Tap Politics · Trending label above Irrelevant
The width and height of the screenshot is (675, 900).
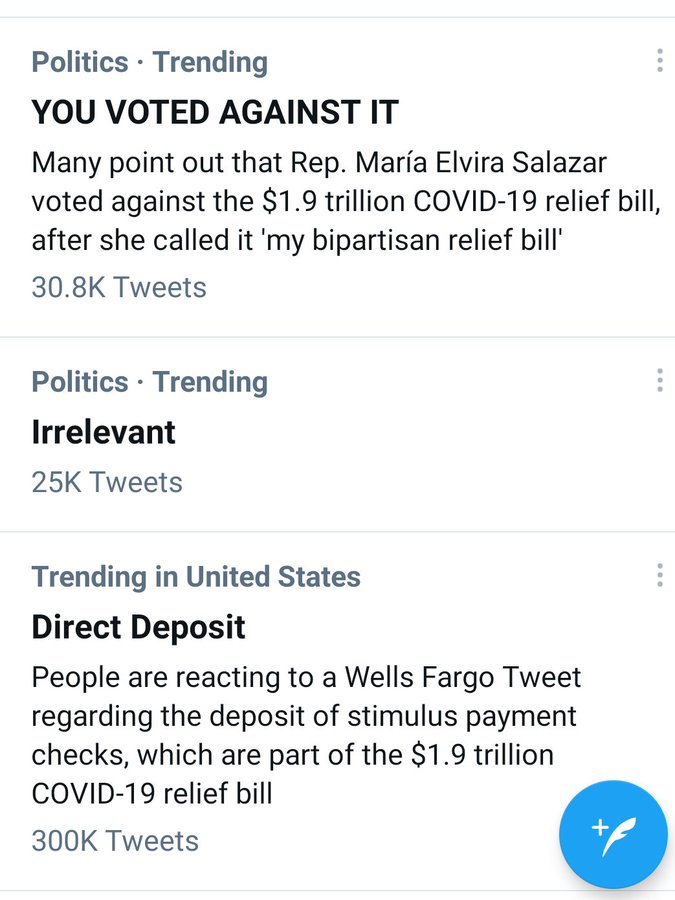tap(150, 382)
